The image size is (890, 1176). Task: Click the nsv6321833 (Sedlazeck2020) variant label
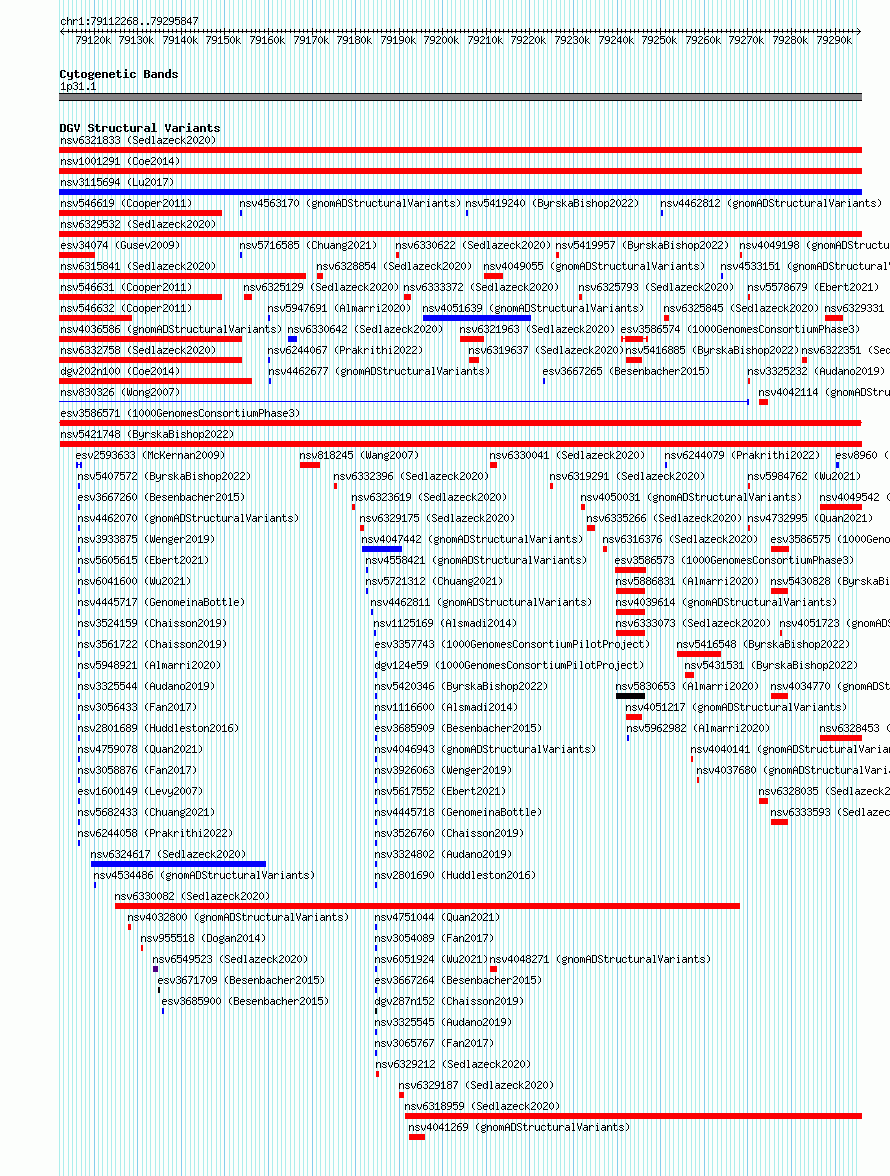tap(138, 140)
